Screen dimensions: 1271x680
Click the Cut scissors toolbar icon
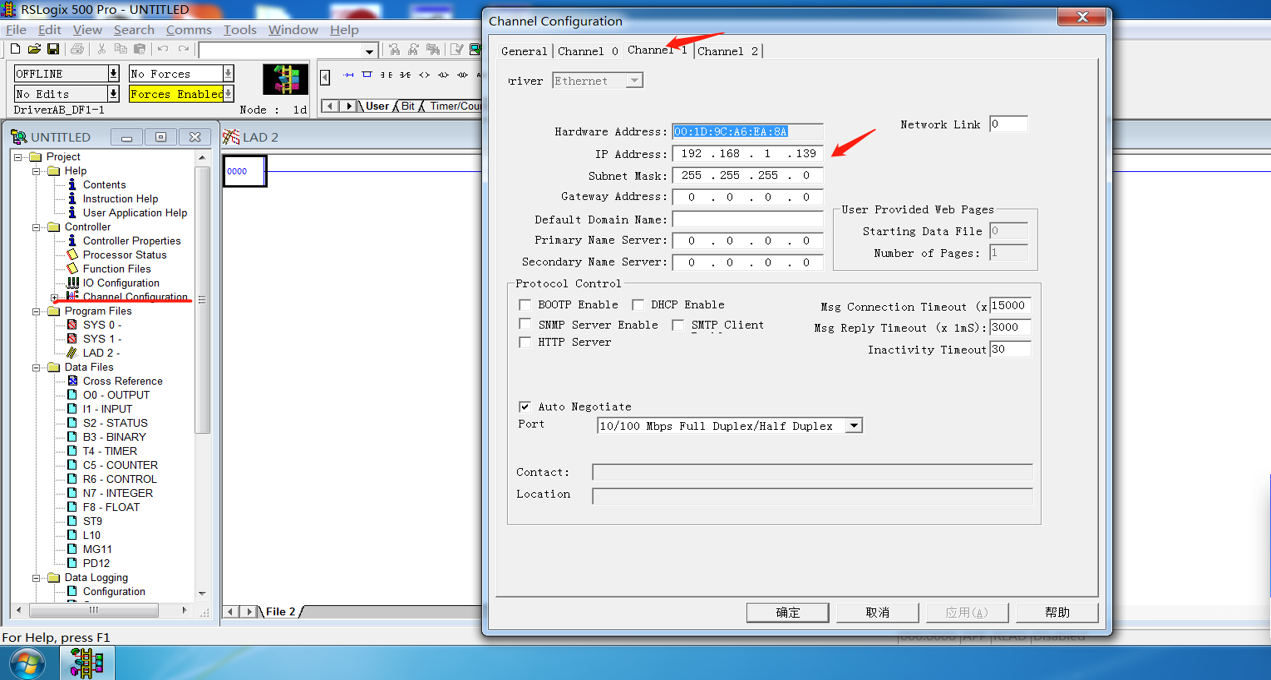point(101,49)
